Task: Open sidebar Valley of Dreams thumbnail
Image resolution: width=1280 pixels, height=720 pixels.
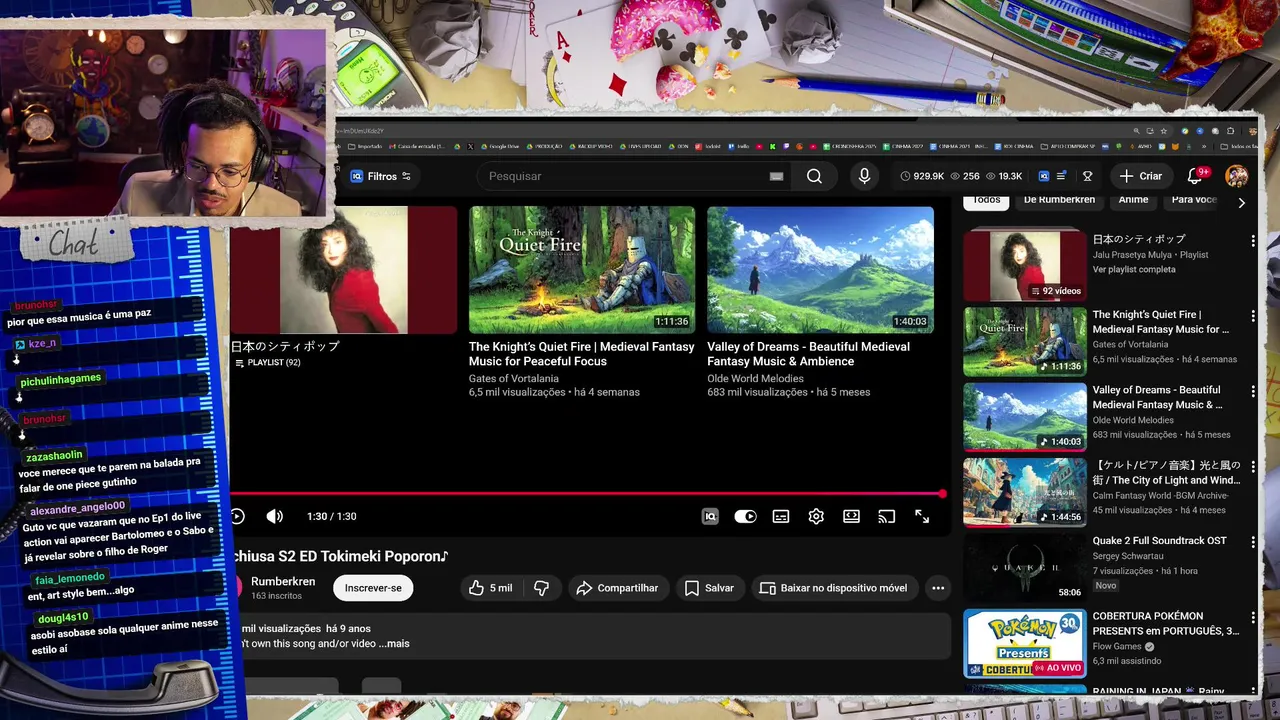Action: tap(1025, 416)
